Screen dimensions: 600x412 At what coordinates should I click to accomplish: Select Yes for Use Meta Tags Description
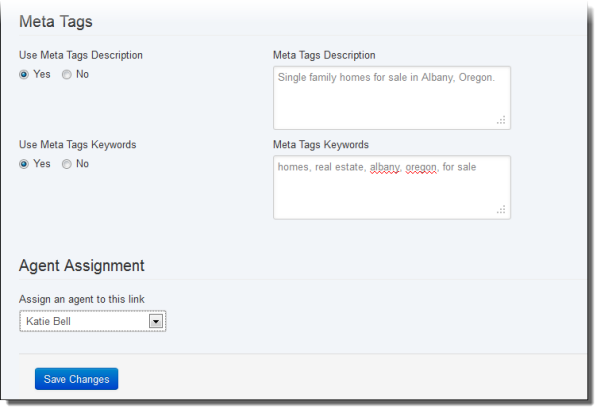pos(24,75)
